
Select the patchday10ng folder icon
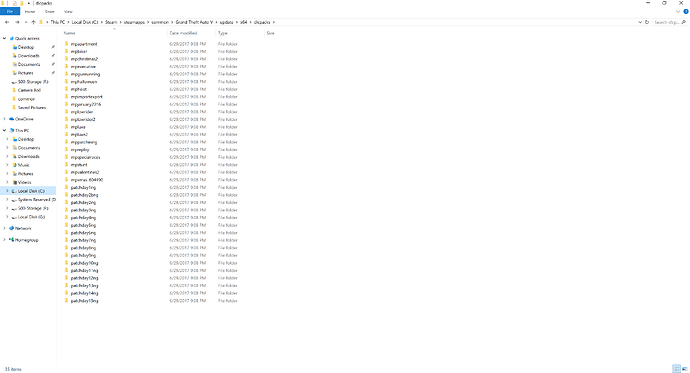(x=66, y=263)
